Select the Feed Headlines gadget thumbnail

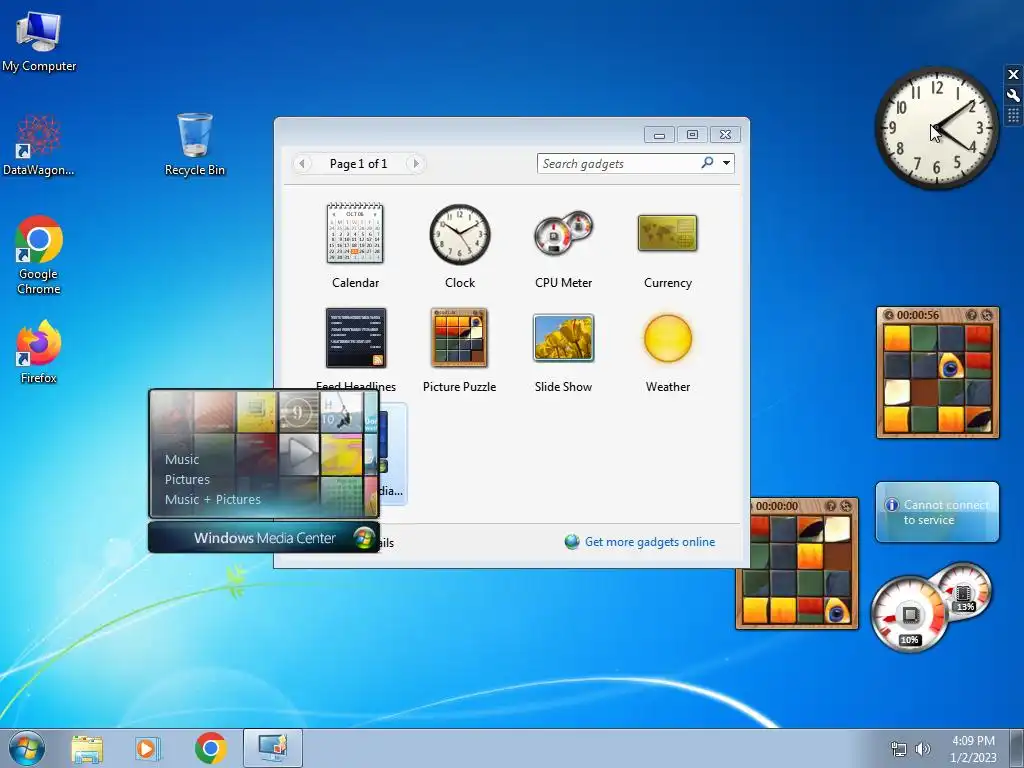tap(356, 338)
